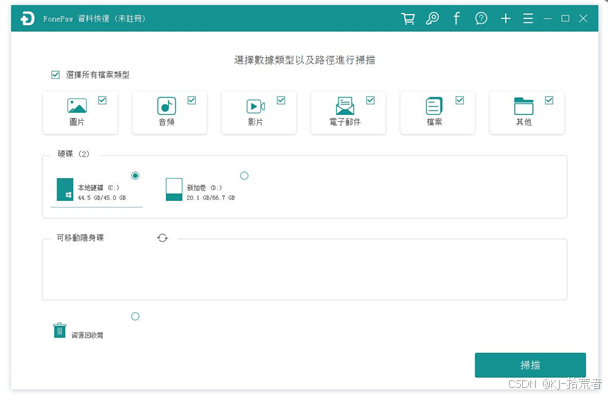This screenshot has height=395, width=608.
Task: Click the key register icon
Action: (x=432, y=18)
